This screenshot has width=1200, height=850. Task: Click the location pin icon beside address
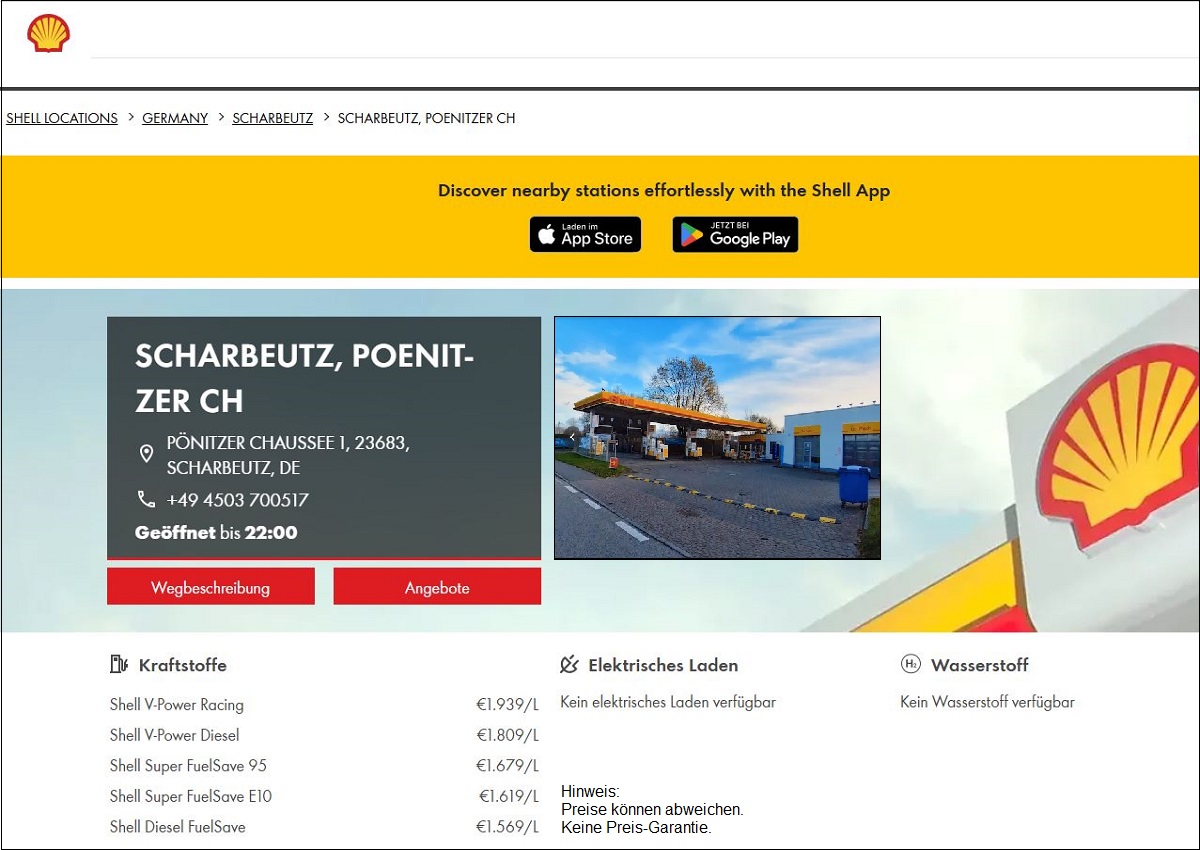pos(146,455)
